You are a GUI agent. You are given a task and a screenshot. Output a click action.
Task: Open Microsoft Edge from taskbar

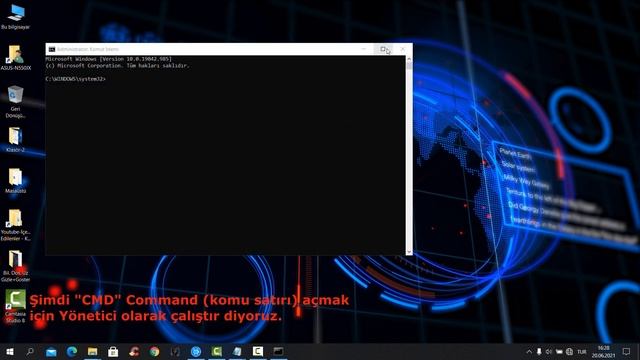(x=72, y=351)
